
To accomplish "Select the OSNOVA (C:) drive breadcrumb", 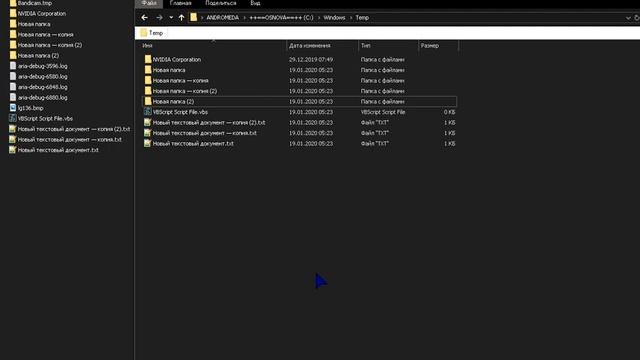I will click(281, 18).
